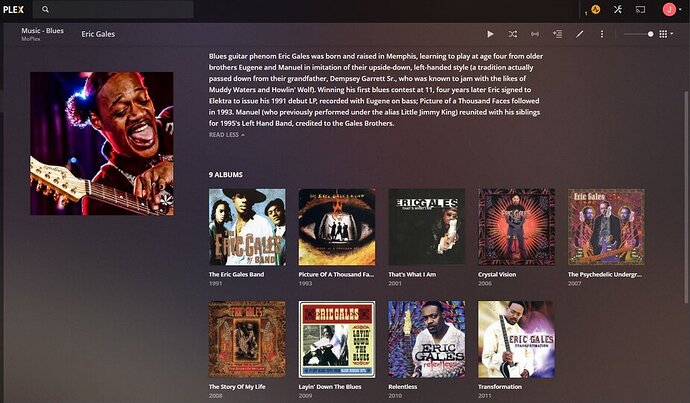Click That's What I Am title
Viewport: 690px width, 403px height.
tap(412, 274)
